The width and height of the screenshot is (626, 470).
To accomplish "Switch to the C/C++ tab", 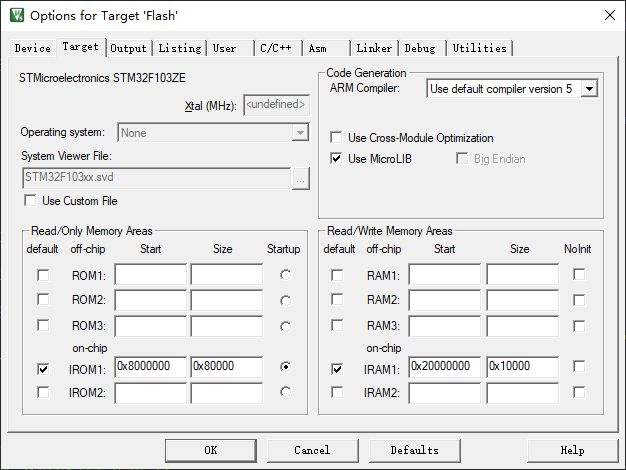I will tap(278, 48).
